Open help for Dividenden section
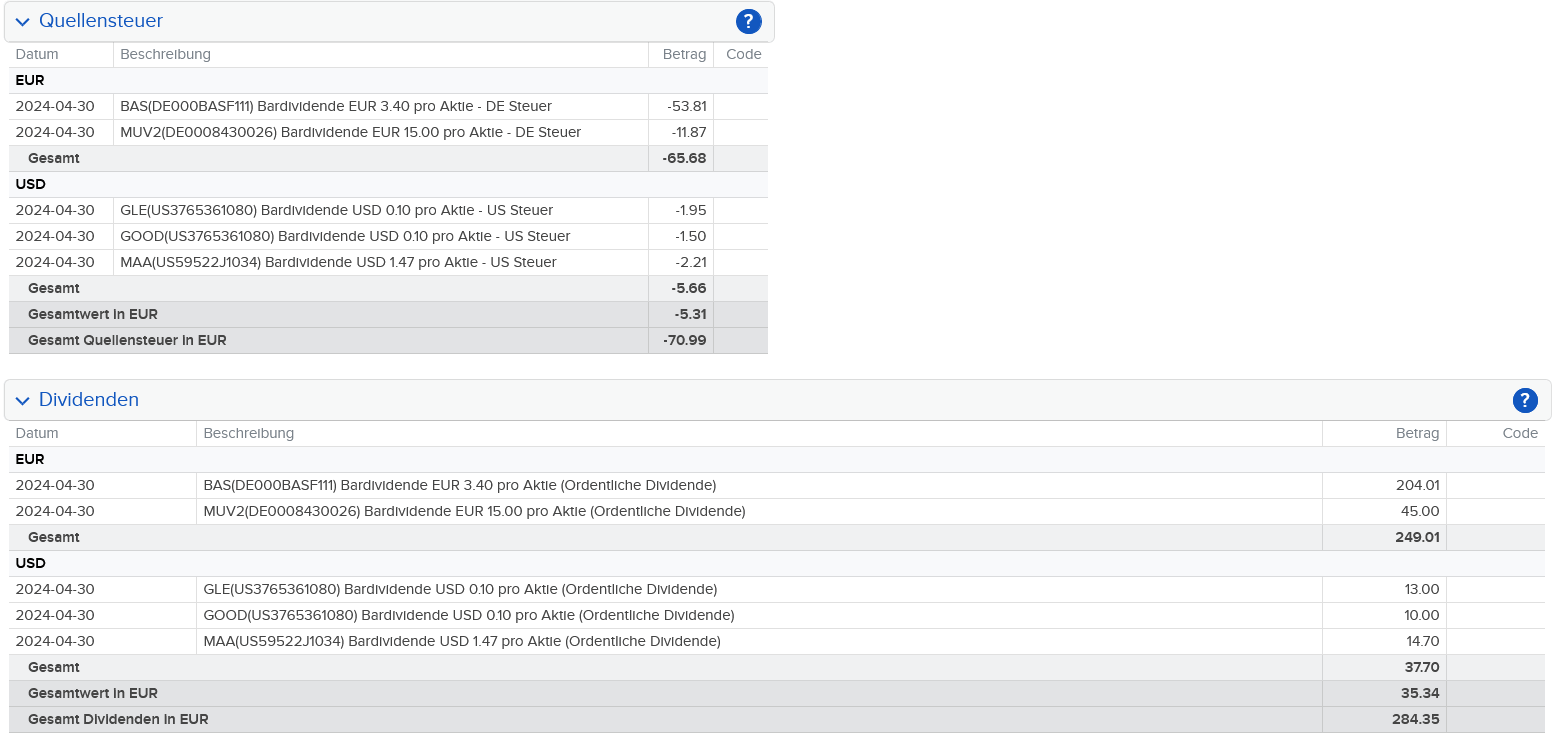The image size is (1552, 738). [x=1524, y=400]
